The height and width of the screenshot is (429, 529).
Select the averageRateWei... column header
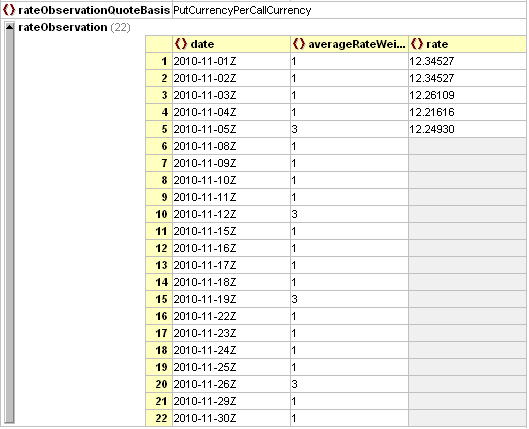pyautogui.click(x=349, y=44)
